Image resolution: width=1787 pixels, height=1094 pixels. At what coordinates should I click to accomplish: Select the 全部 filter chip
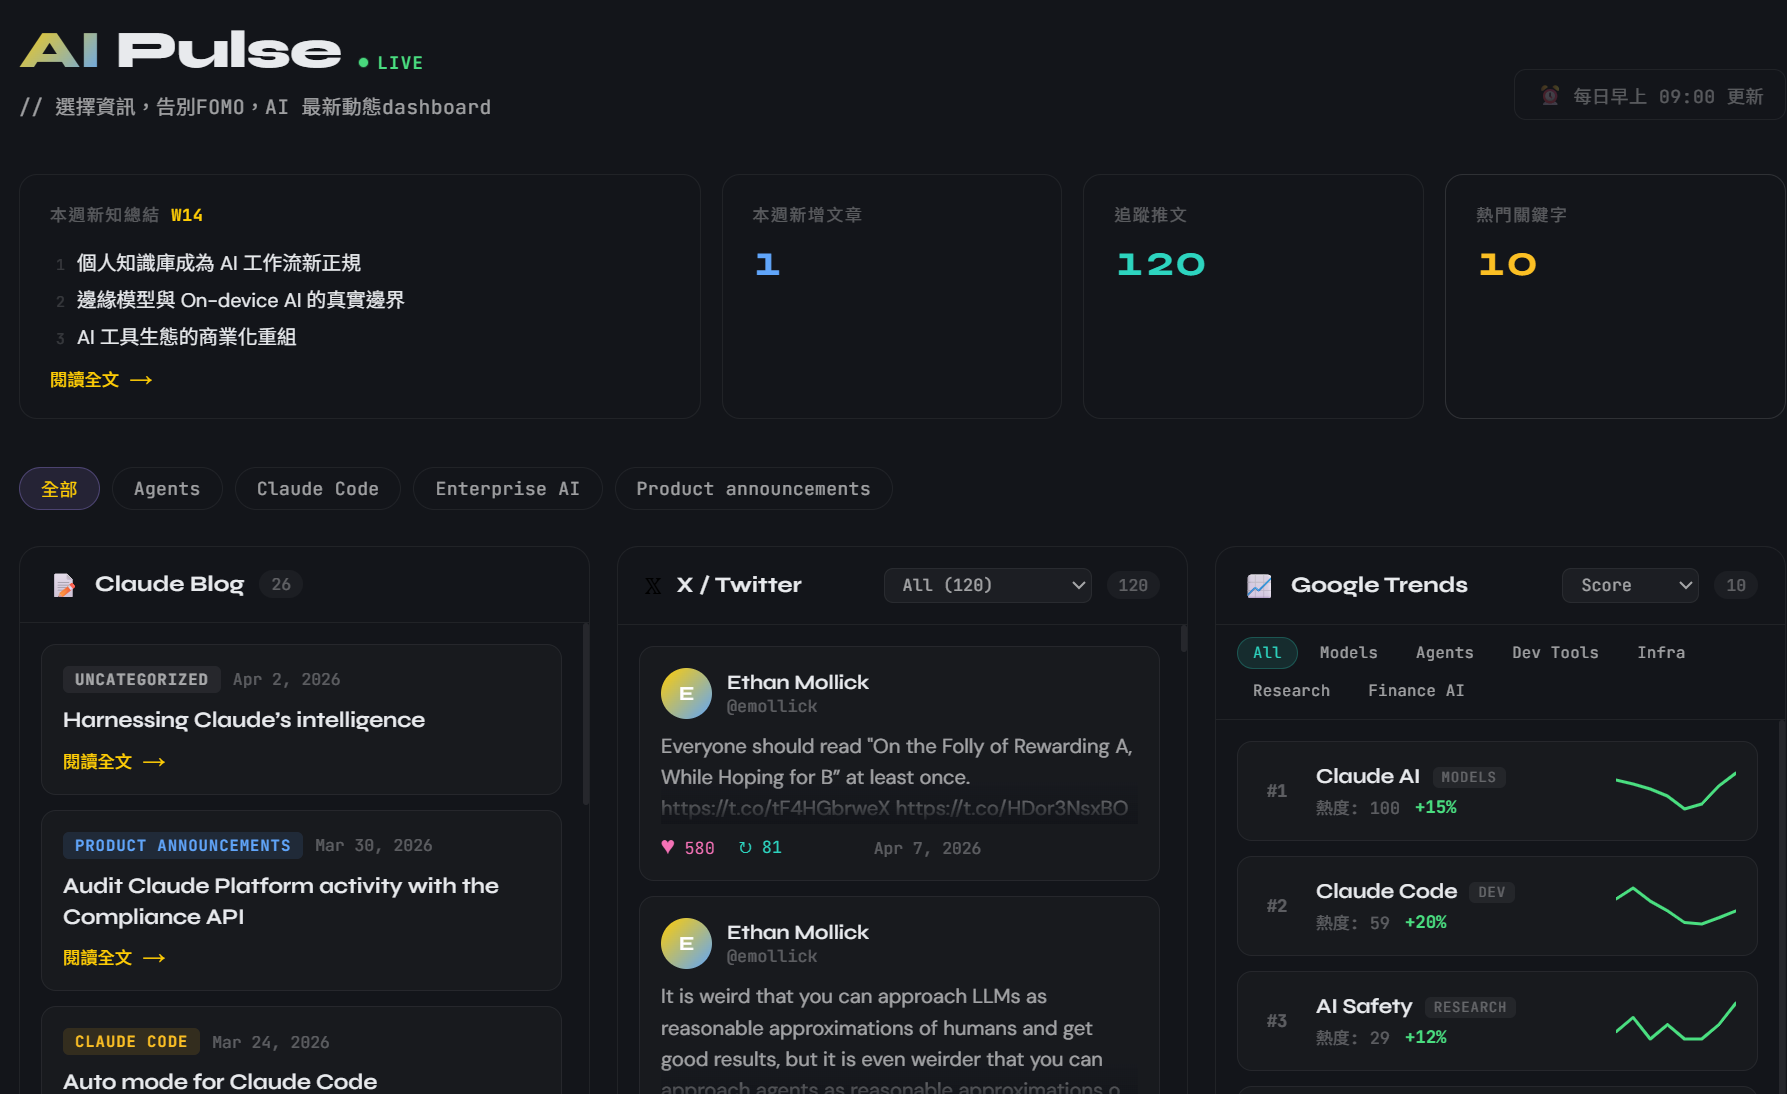(59, 489)
